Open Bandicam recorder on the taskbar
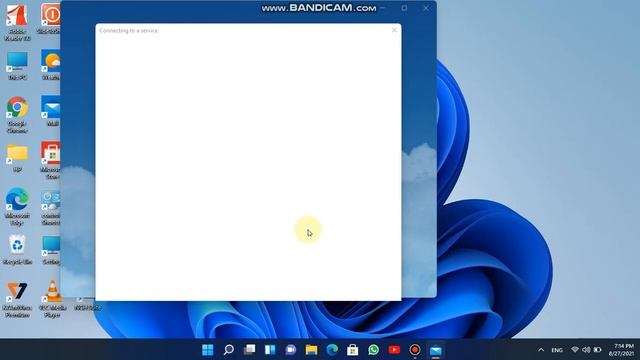This screenshot has width=640, height=360. coord(415,350)
